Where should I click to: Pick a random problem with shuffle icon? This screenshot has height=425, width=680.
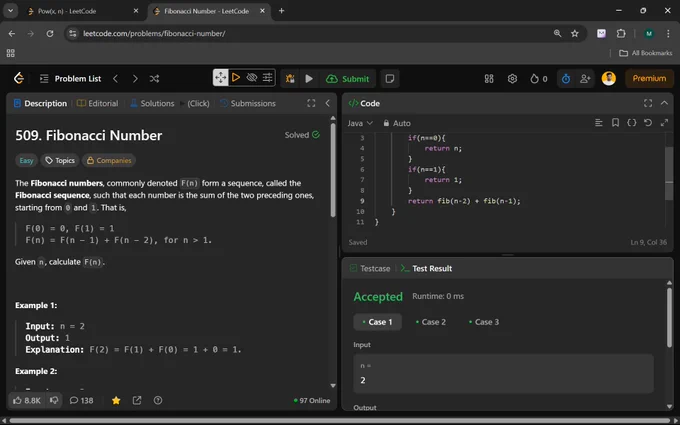[x=154, y=78]
